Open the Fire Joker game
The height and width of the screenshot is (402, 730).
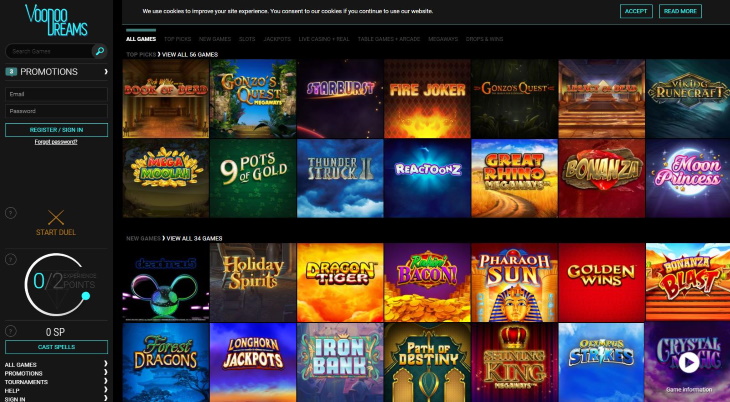point(427,99)
